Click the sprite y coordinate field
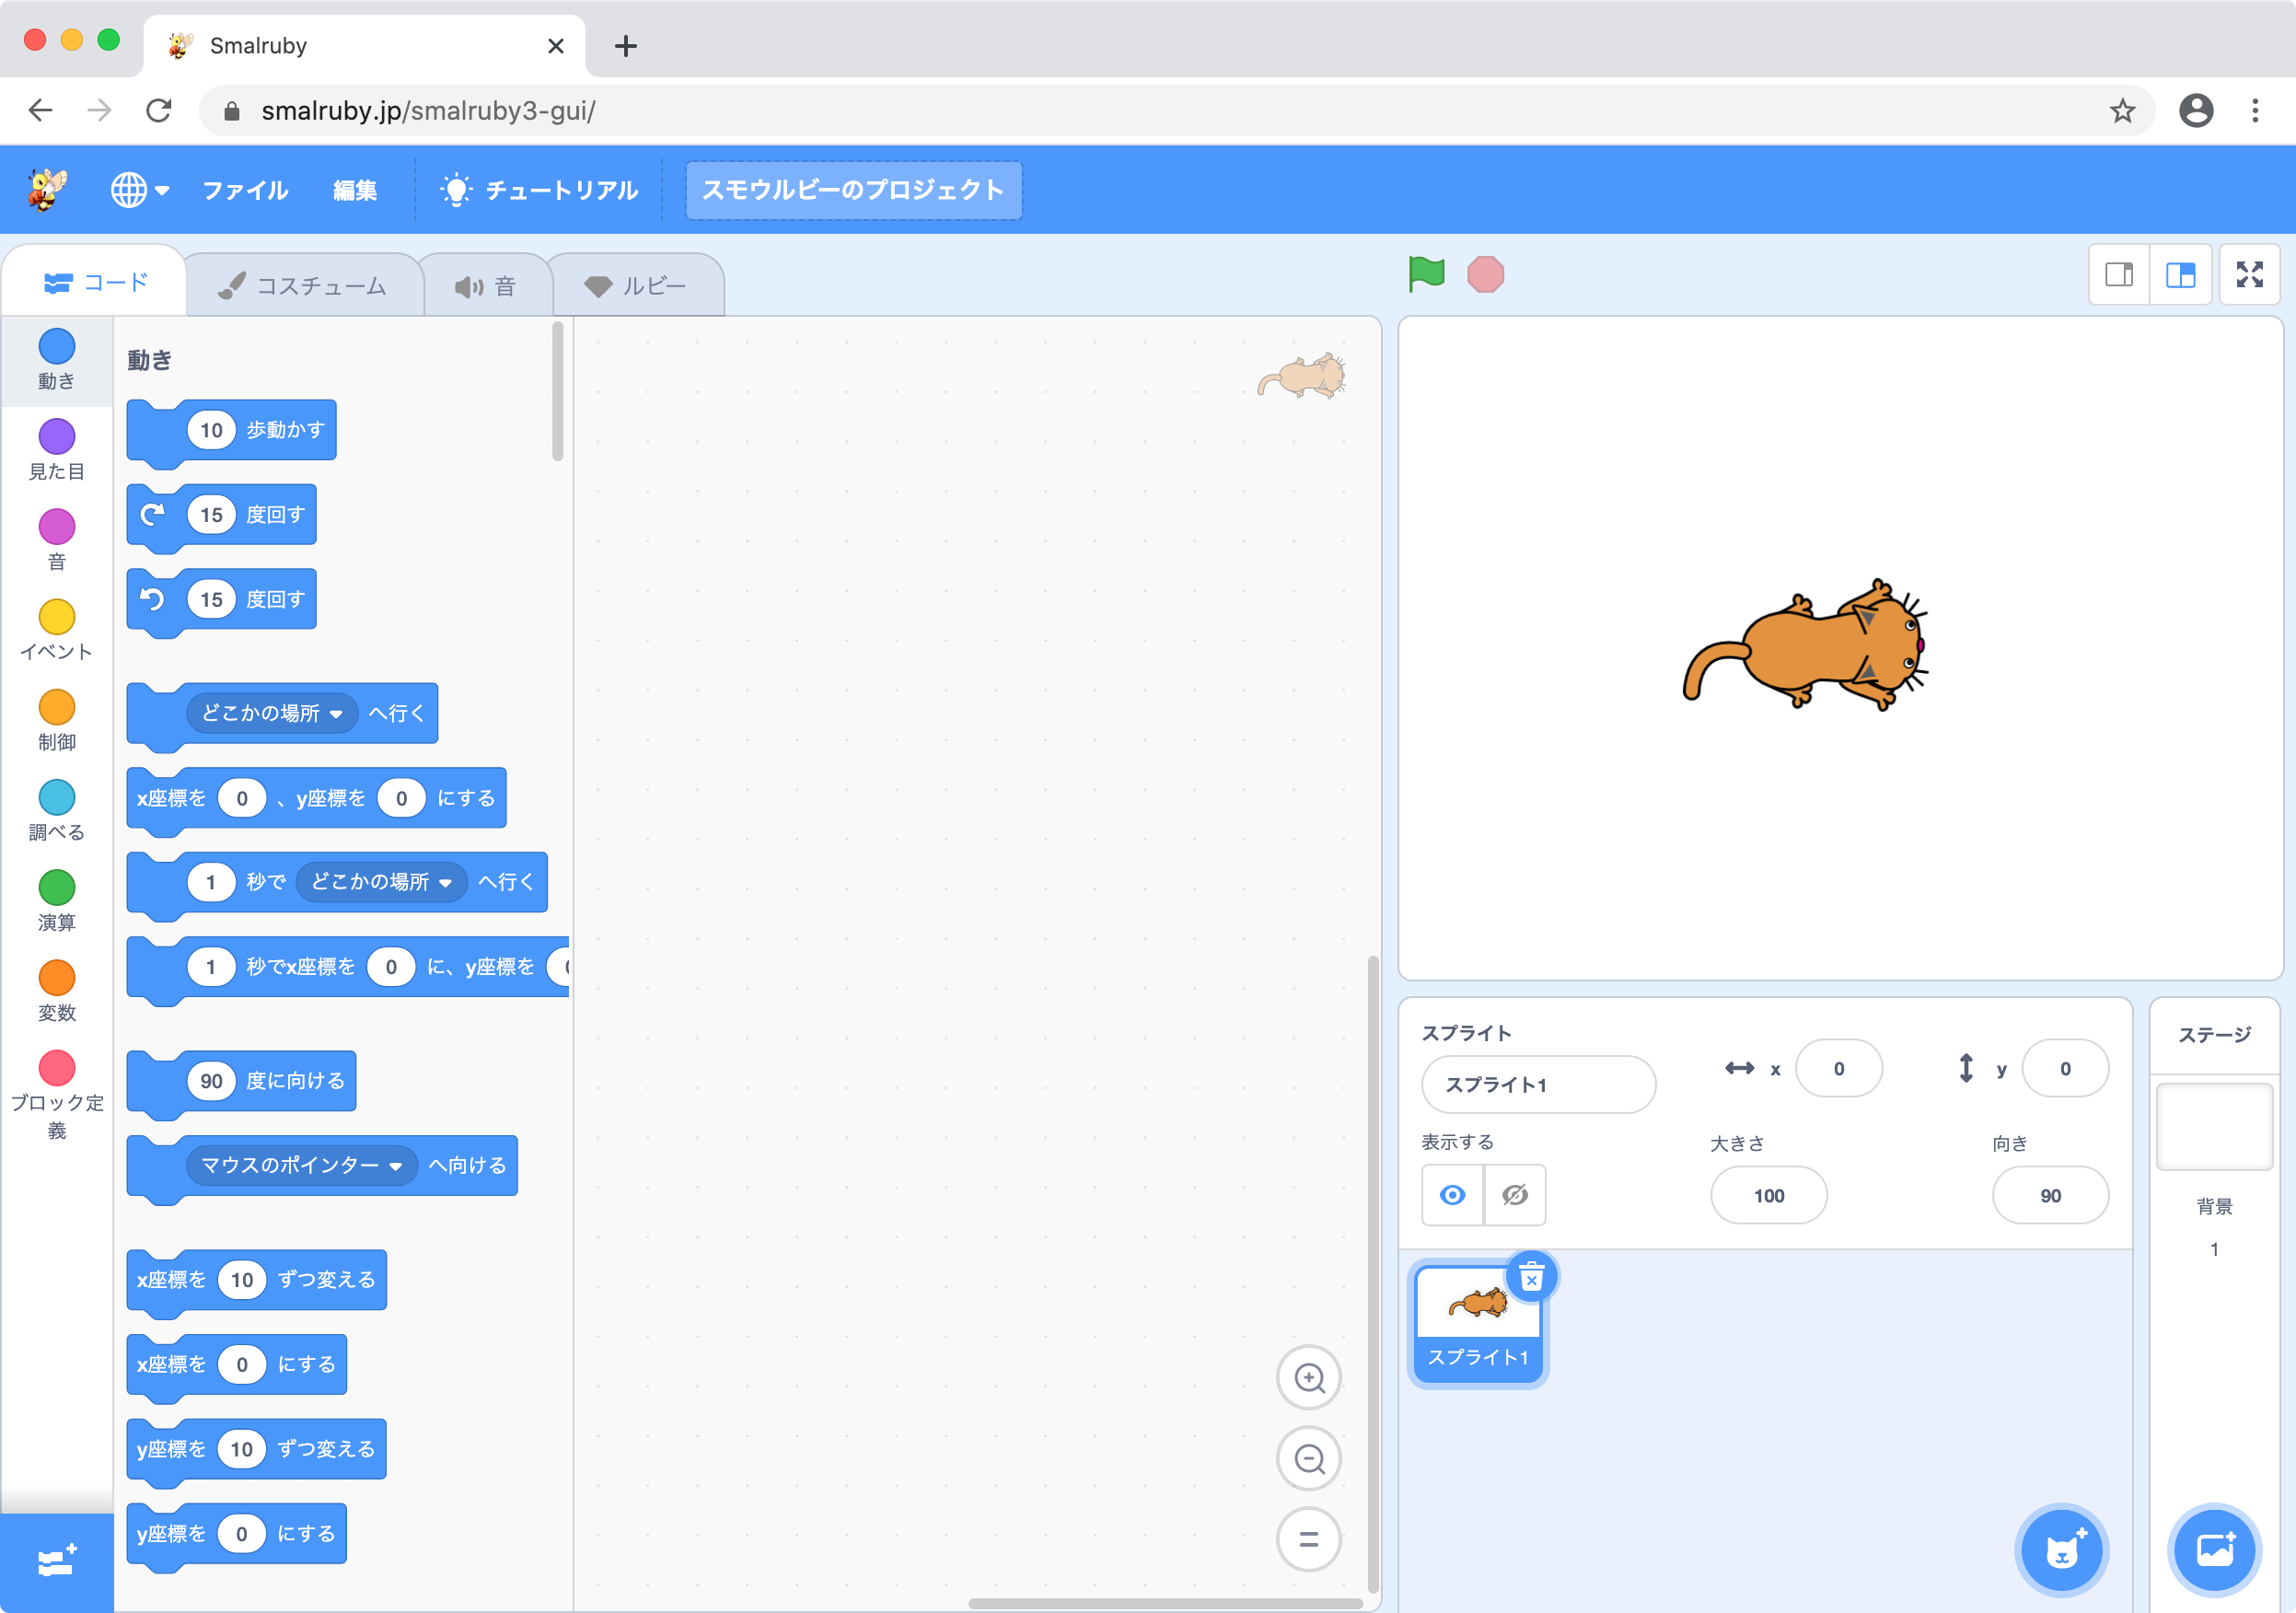 (x=2065, y=1068)
